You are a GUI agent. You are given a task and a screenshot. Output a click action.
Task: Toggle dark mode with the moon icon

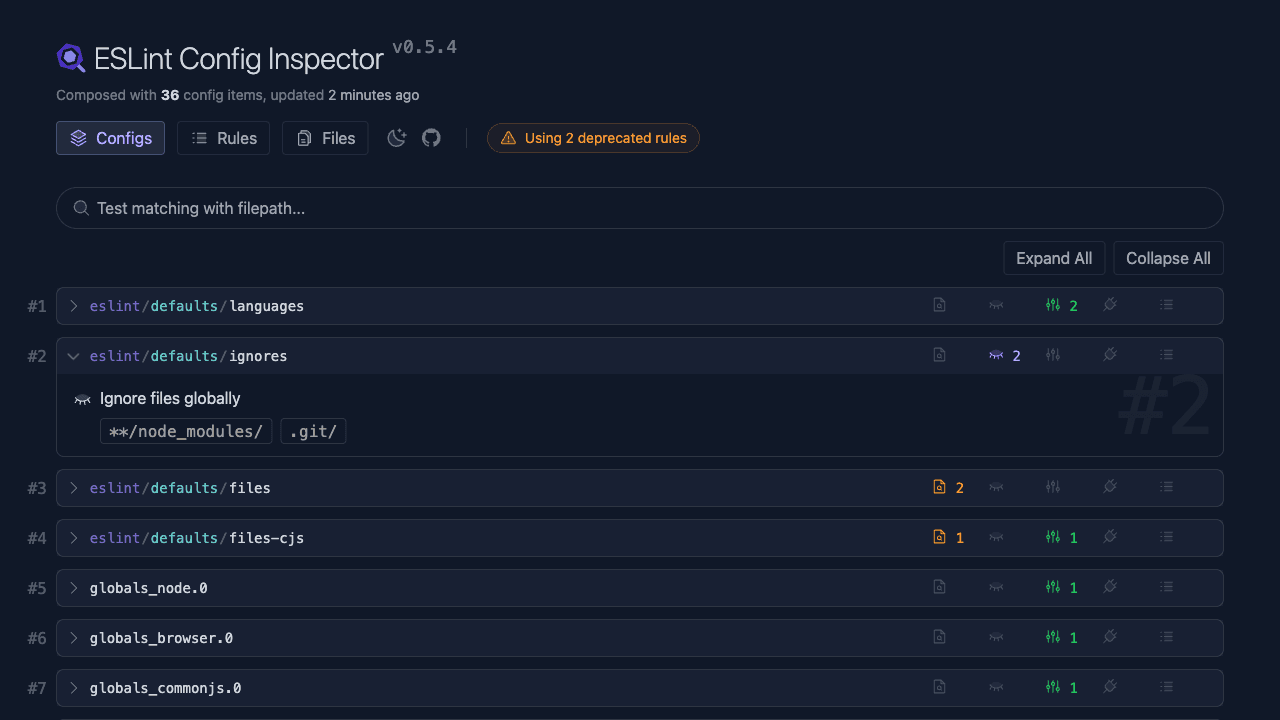[397, 138]
